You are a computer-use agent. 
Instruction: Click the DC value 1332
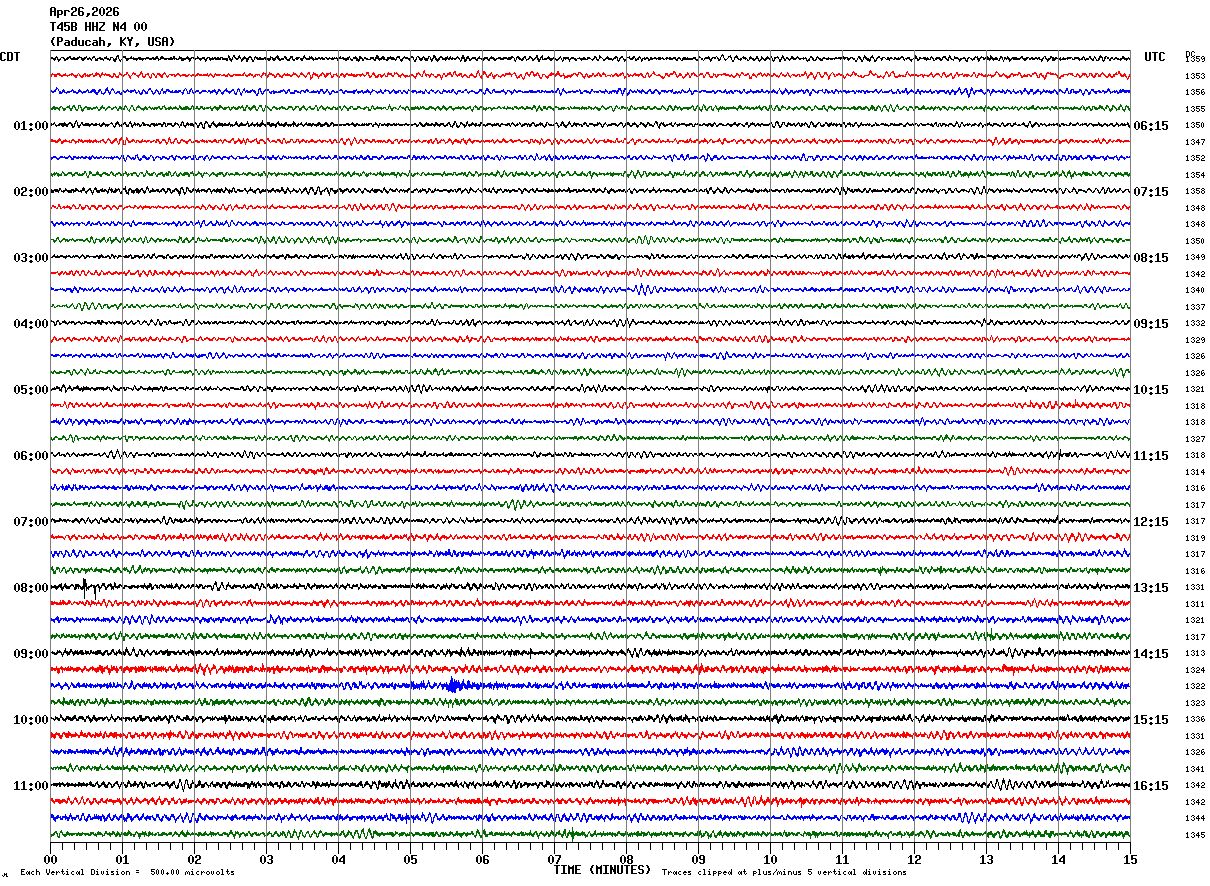pyautogui.click(x=1194, y=324)
